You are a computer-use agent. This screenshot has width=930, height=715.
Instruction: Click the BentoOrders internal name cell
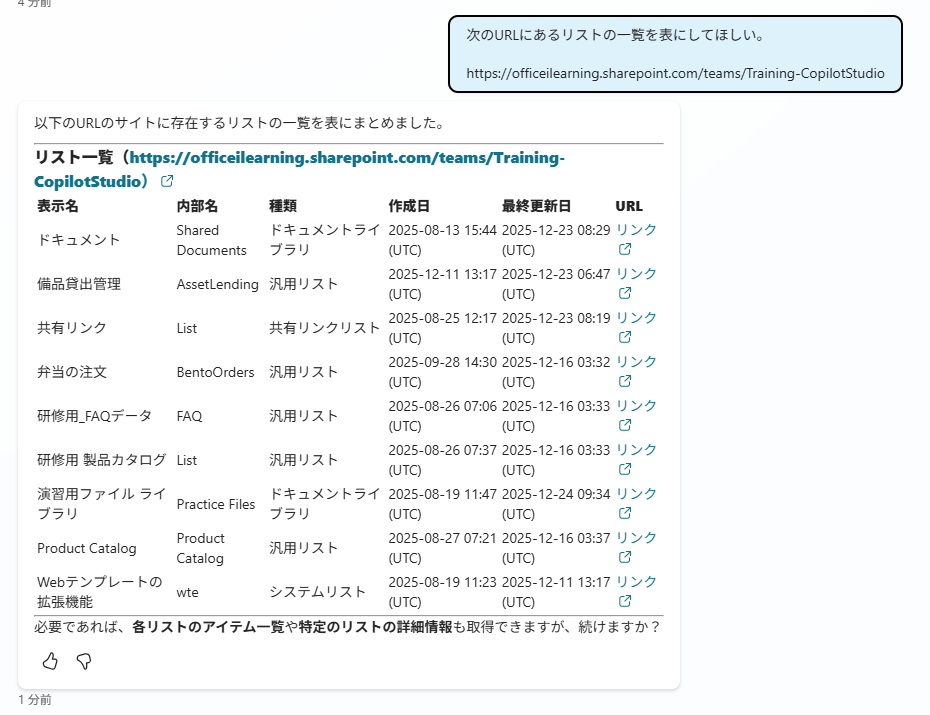tap(215, 372)
